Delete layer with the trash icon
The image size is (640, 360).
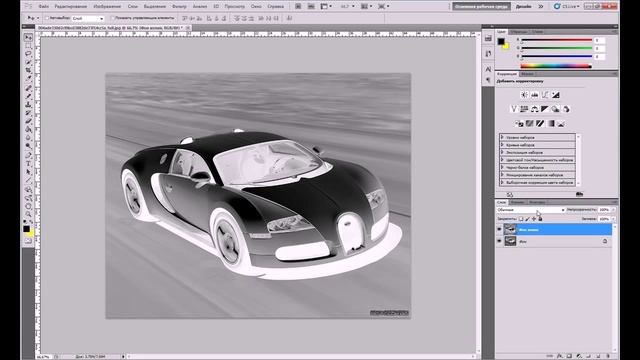click(x=608, y=356)
